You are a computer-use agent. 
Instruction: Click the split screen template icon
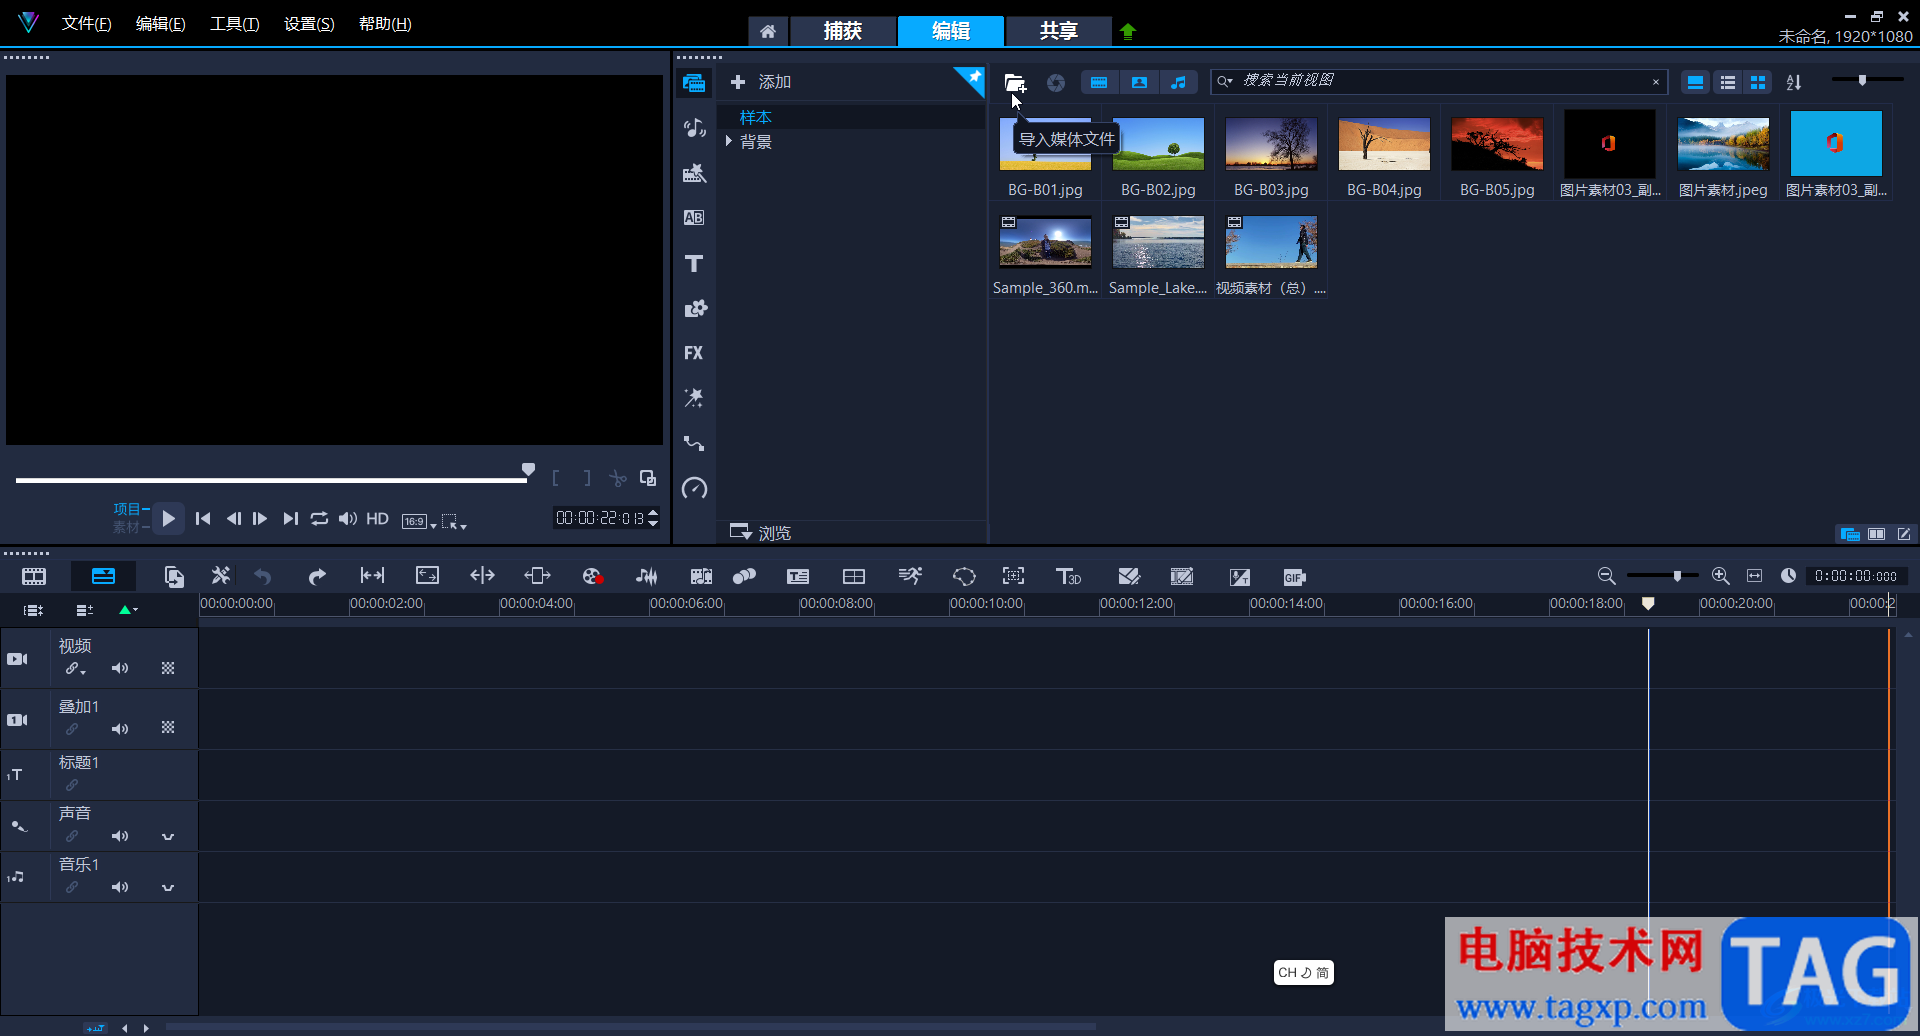click(854, 576)
